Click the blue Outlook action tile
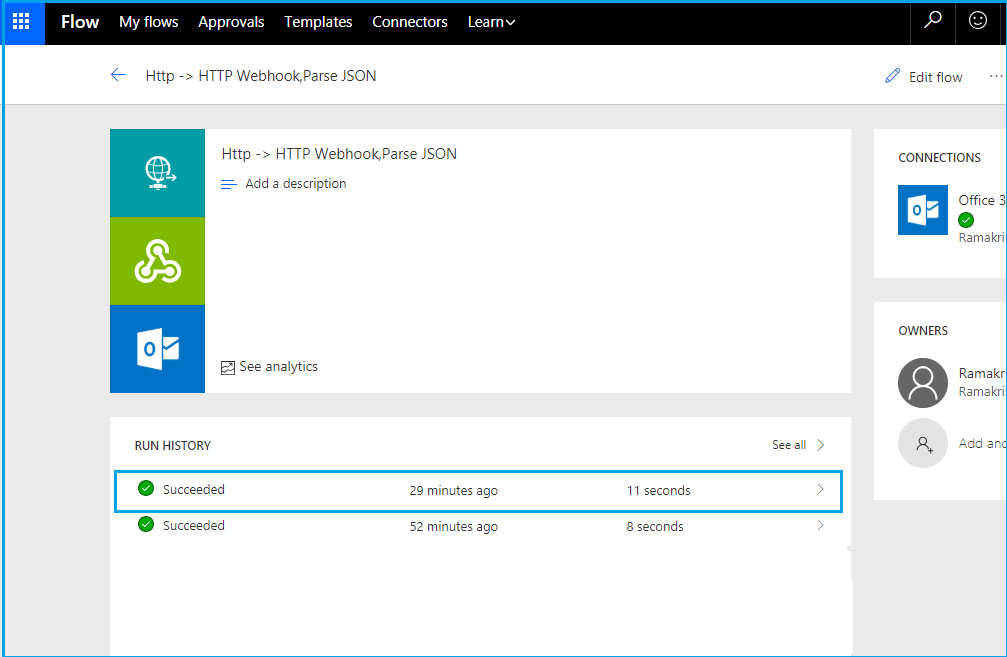1007x657 pixels. [x=157, y=349]
